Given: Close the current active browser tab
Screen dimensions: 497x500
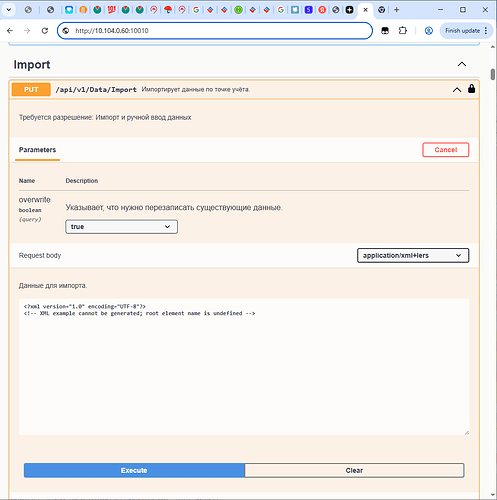Looking at the screenshot, I should coord(366,10).
